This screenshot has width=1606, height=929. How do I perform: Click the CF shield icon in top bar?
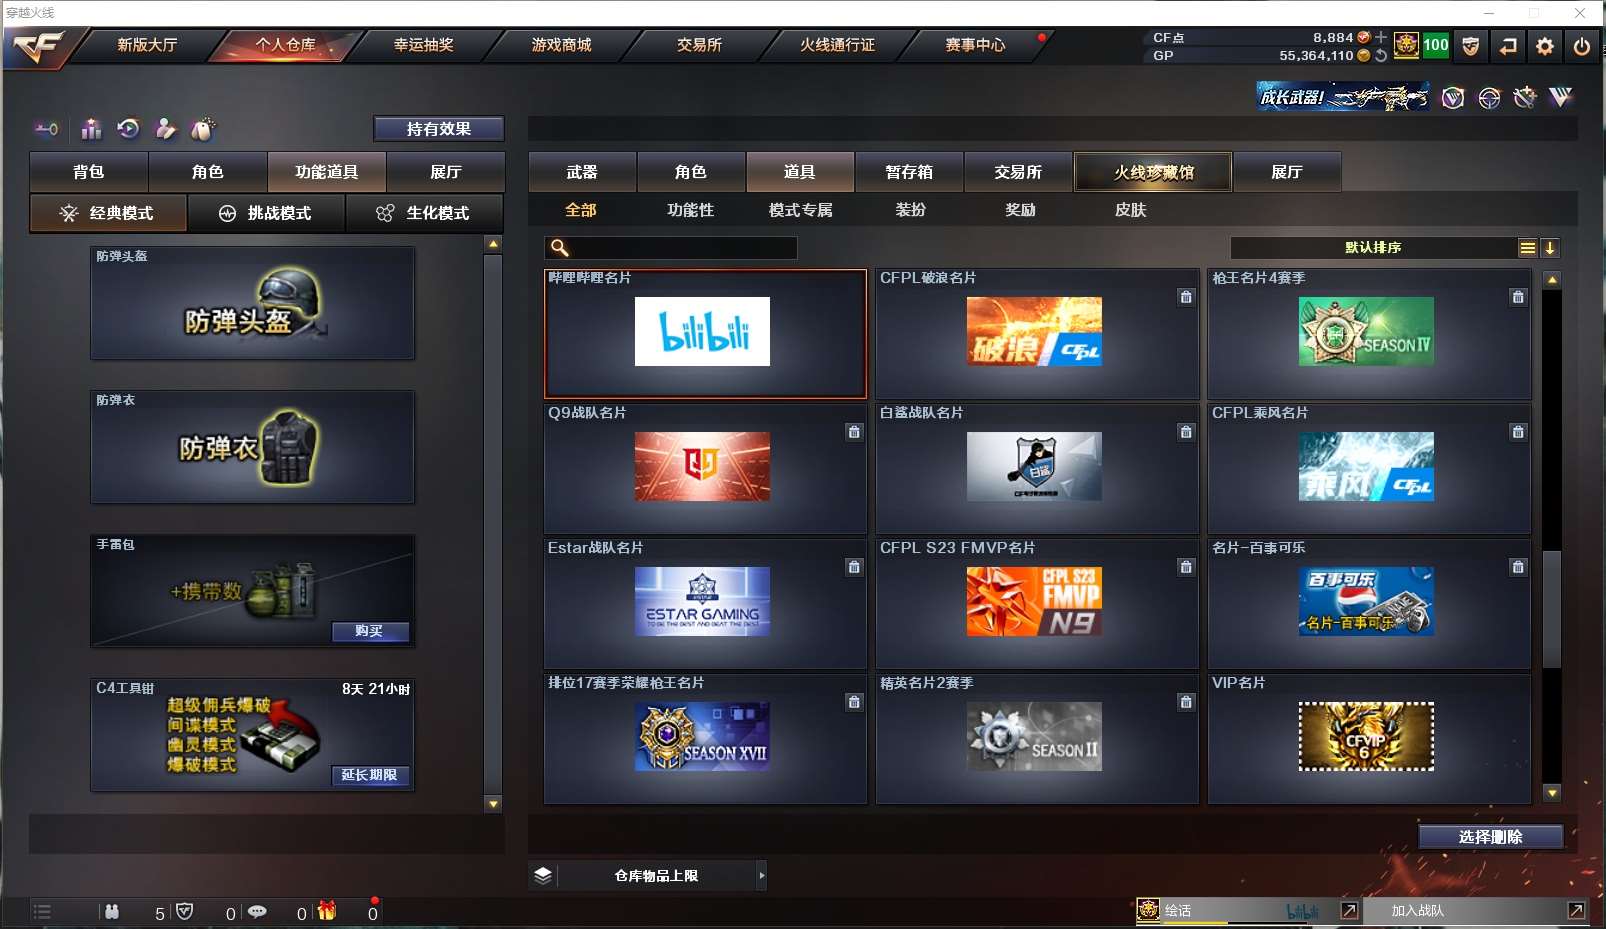(1470, 46)
